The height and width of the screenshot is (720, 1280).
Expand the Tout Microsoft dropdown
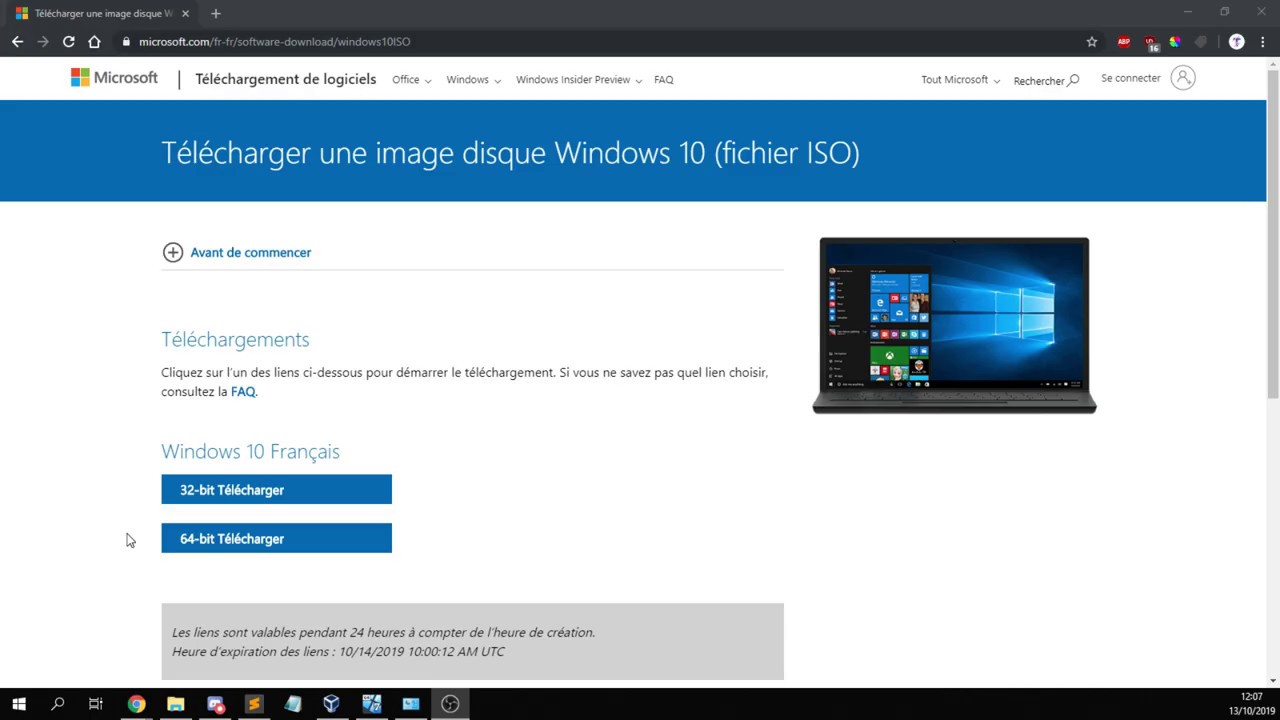coord(960,80)
